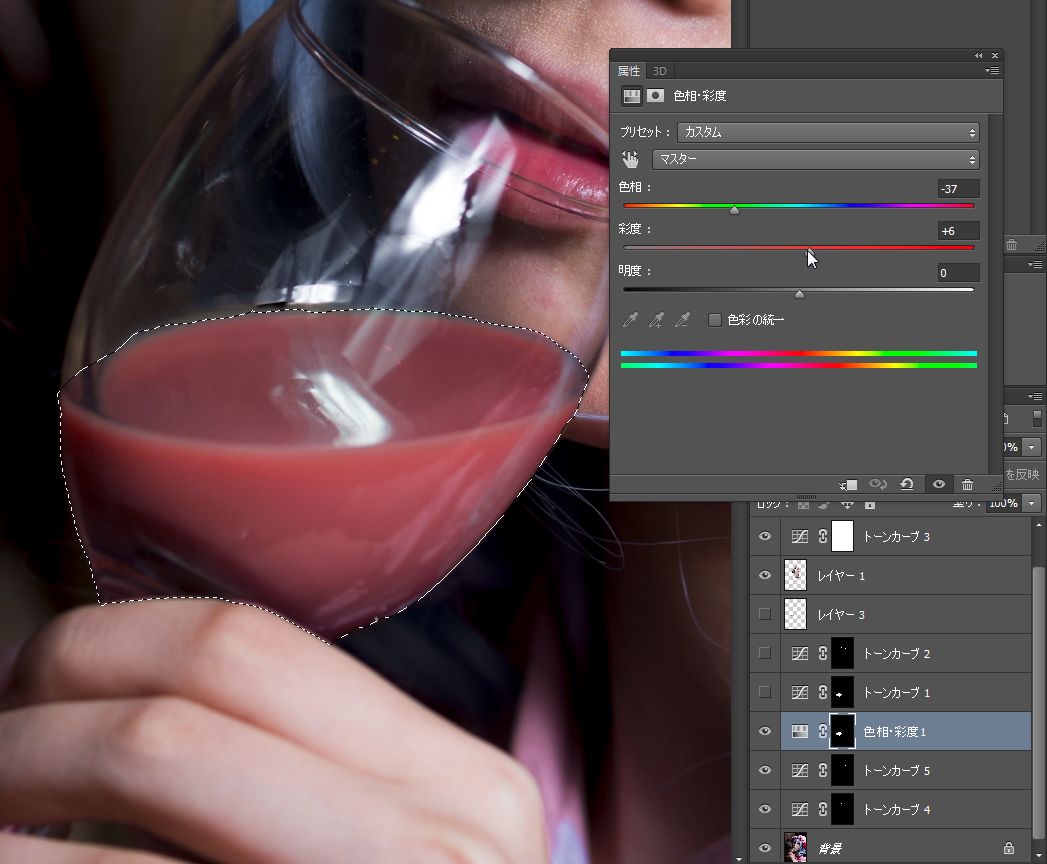Open マスター color range dropdown

pyautogui.click(x=816, y=159)
